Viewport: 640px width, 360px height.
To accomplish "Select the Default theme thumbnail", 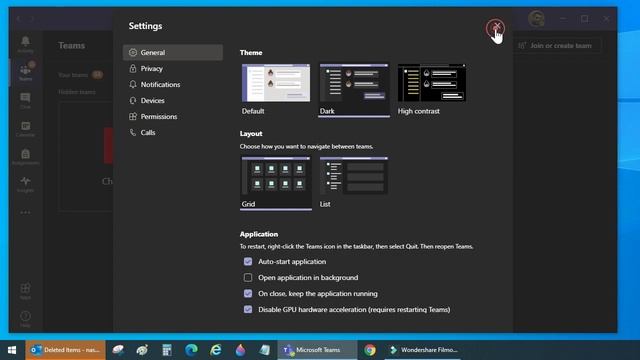I will [x=276, y=83].
